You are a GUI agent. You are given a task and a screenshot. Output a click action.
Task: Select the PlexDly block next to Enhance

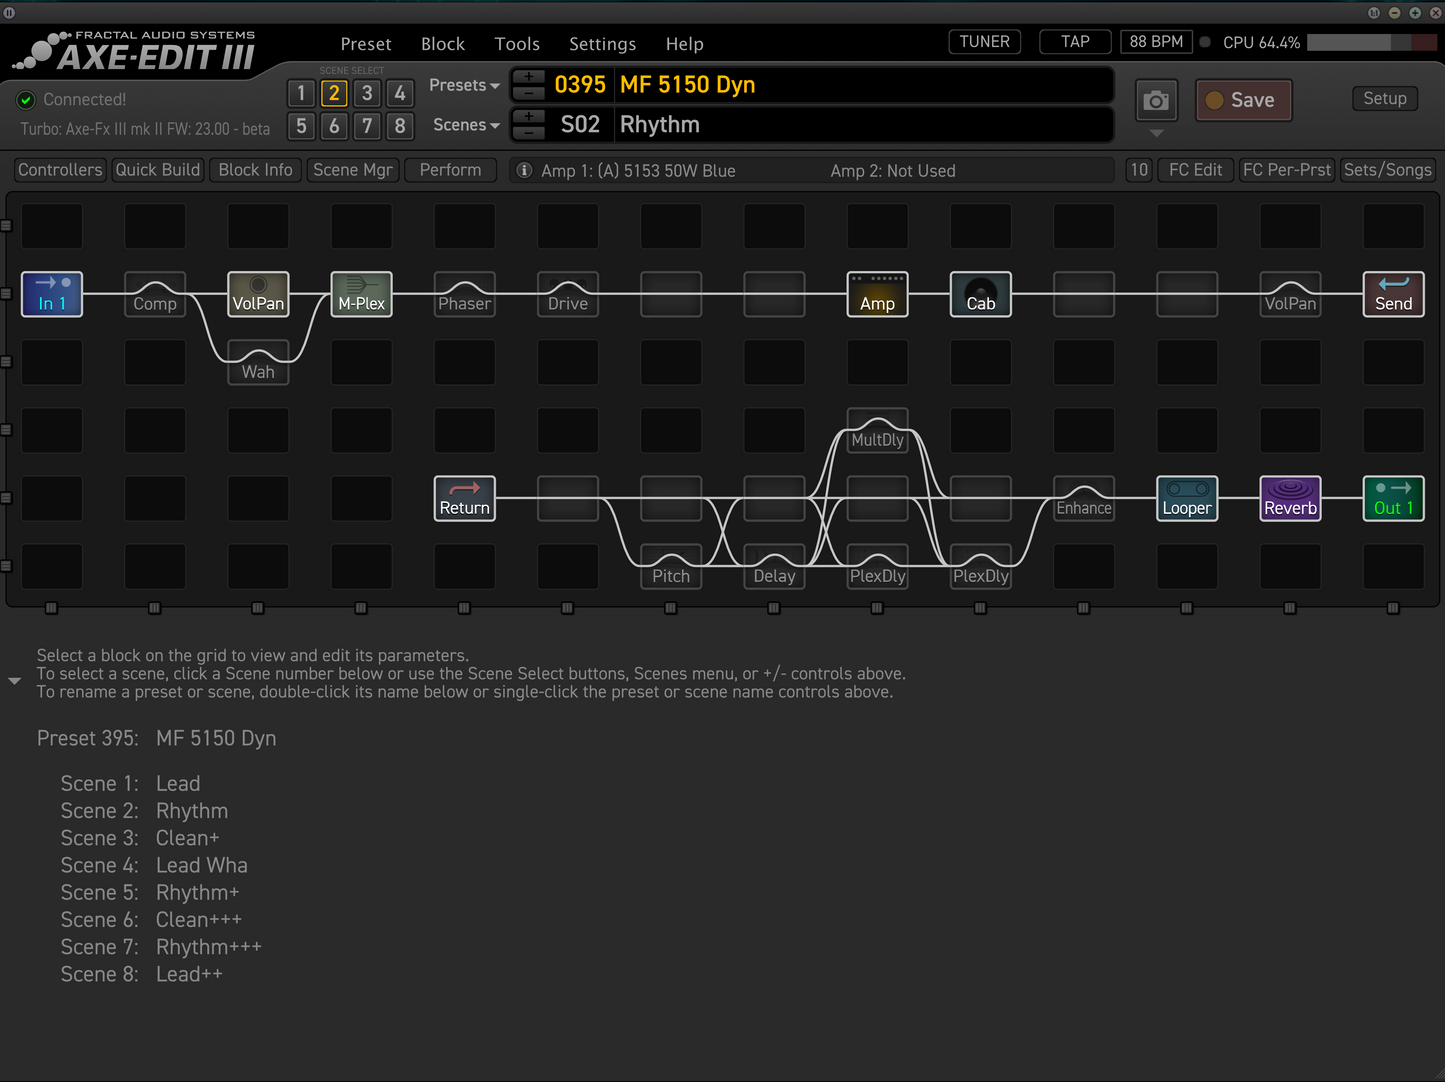[980, 566]
